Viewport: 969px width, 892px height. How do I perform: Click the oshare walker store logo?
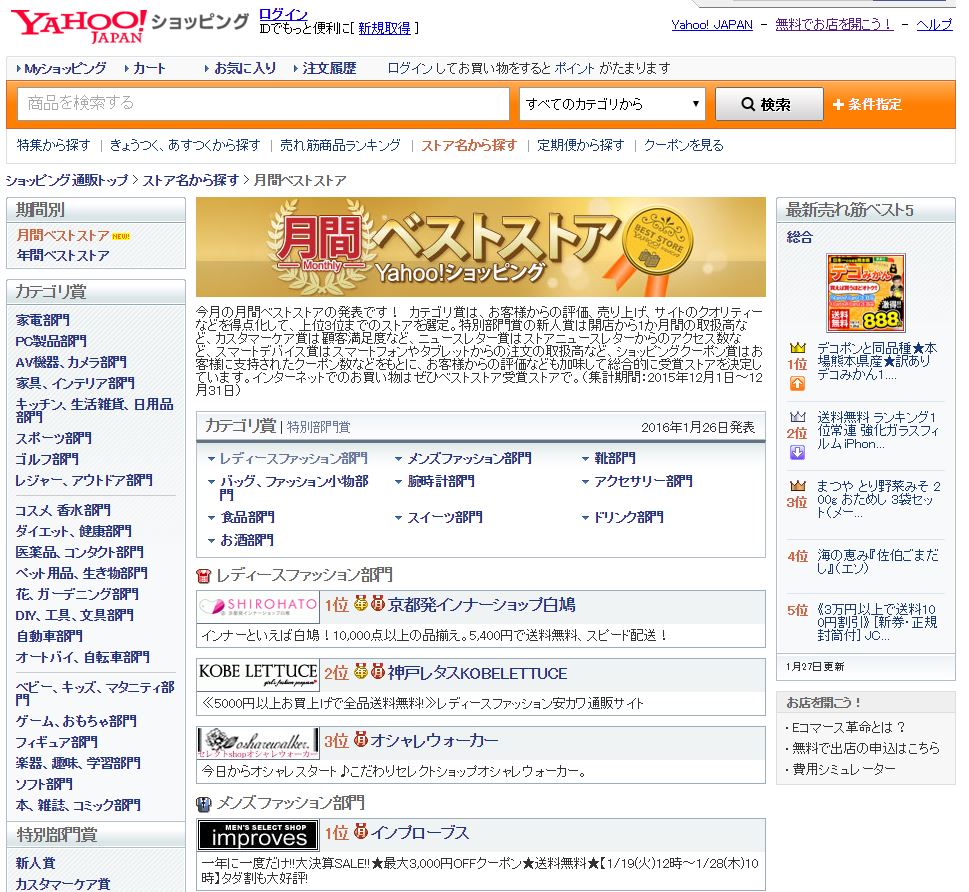coord(258,742)
